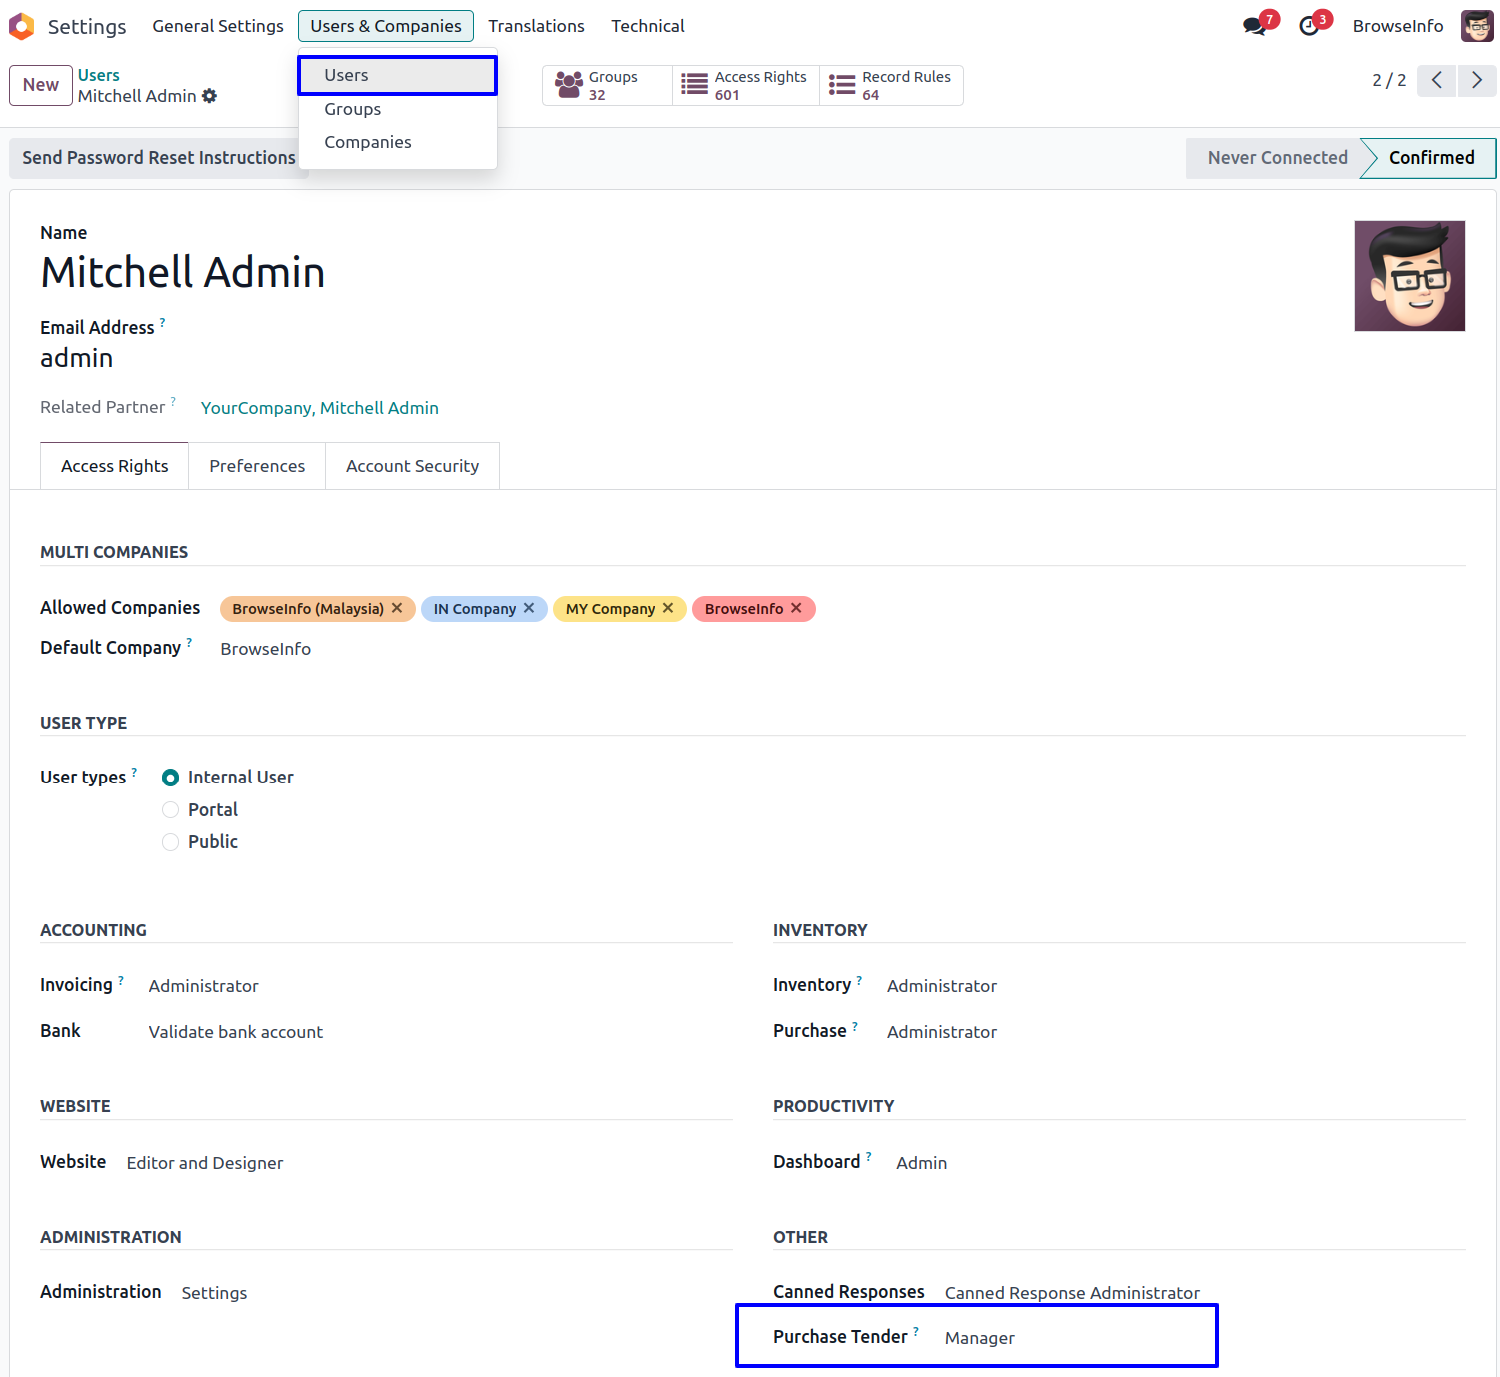The height and width of the screenshot is (1377, 1500).
Task: Open the gear actions icon beside Mitchell Admin
Action: [209, 96]
